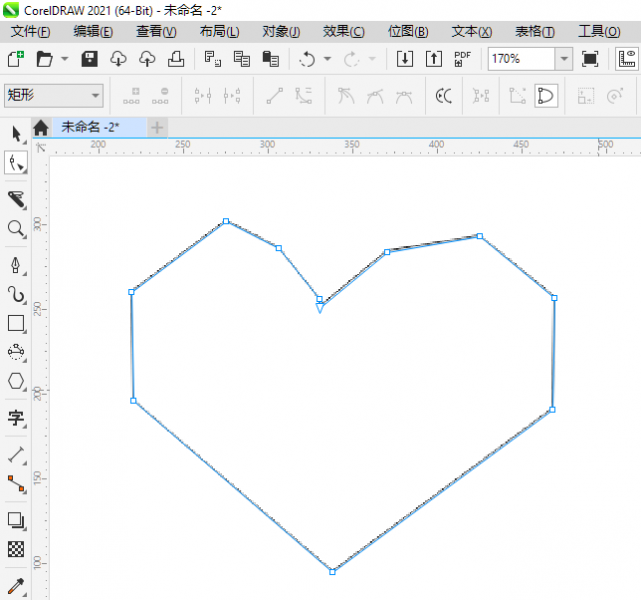Toggle full-screen preview button
641x600 pixels.
(590, 59)
